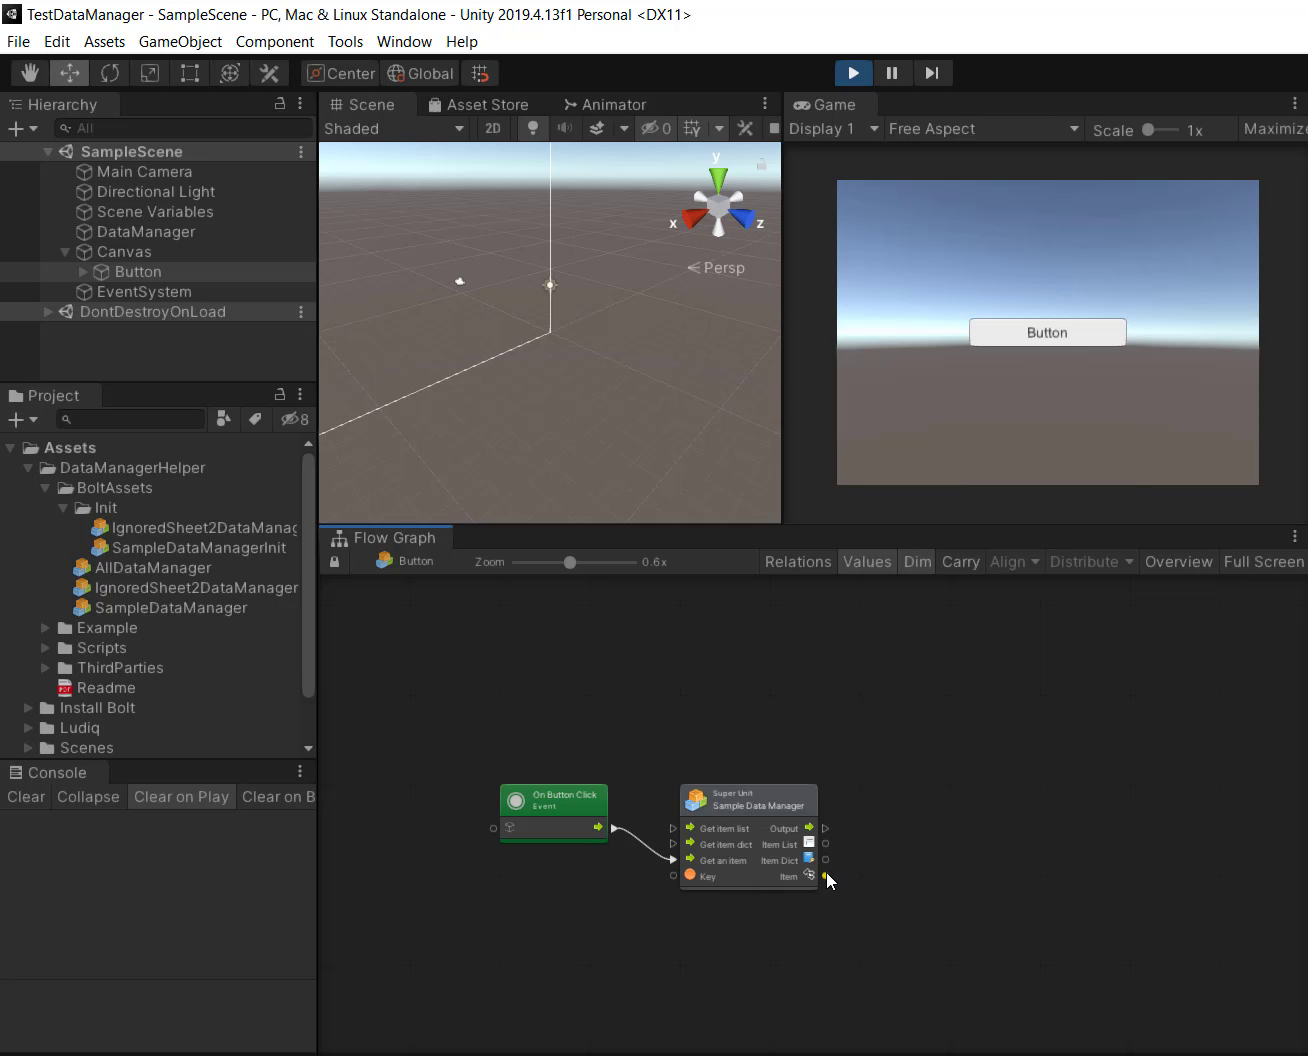1308x1056 pixels.
Task: Search by label icon in Project
Action: 255,419
